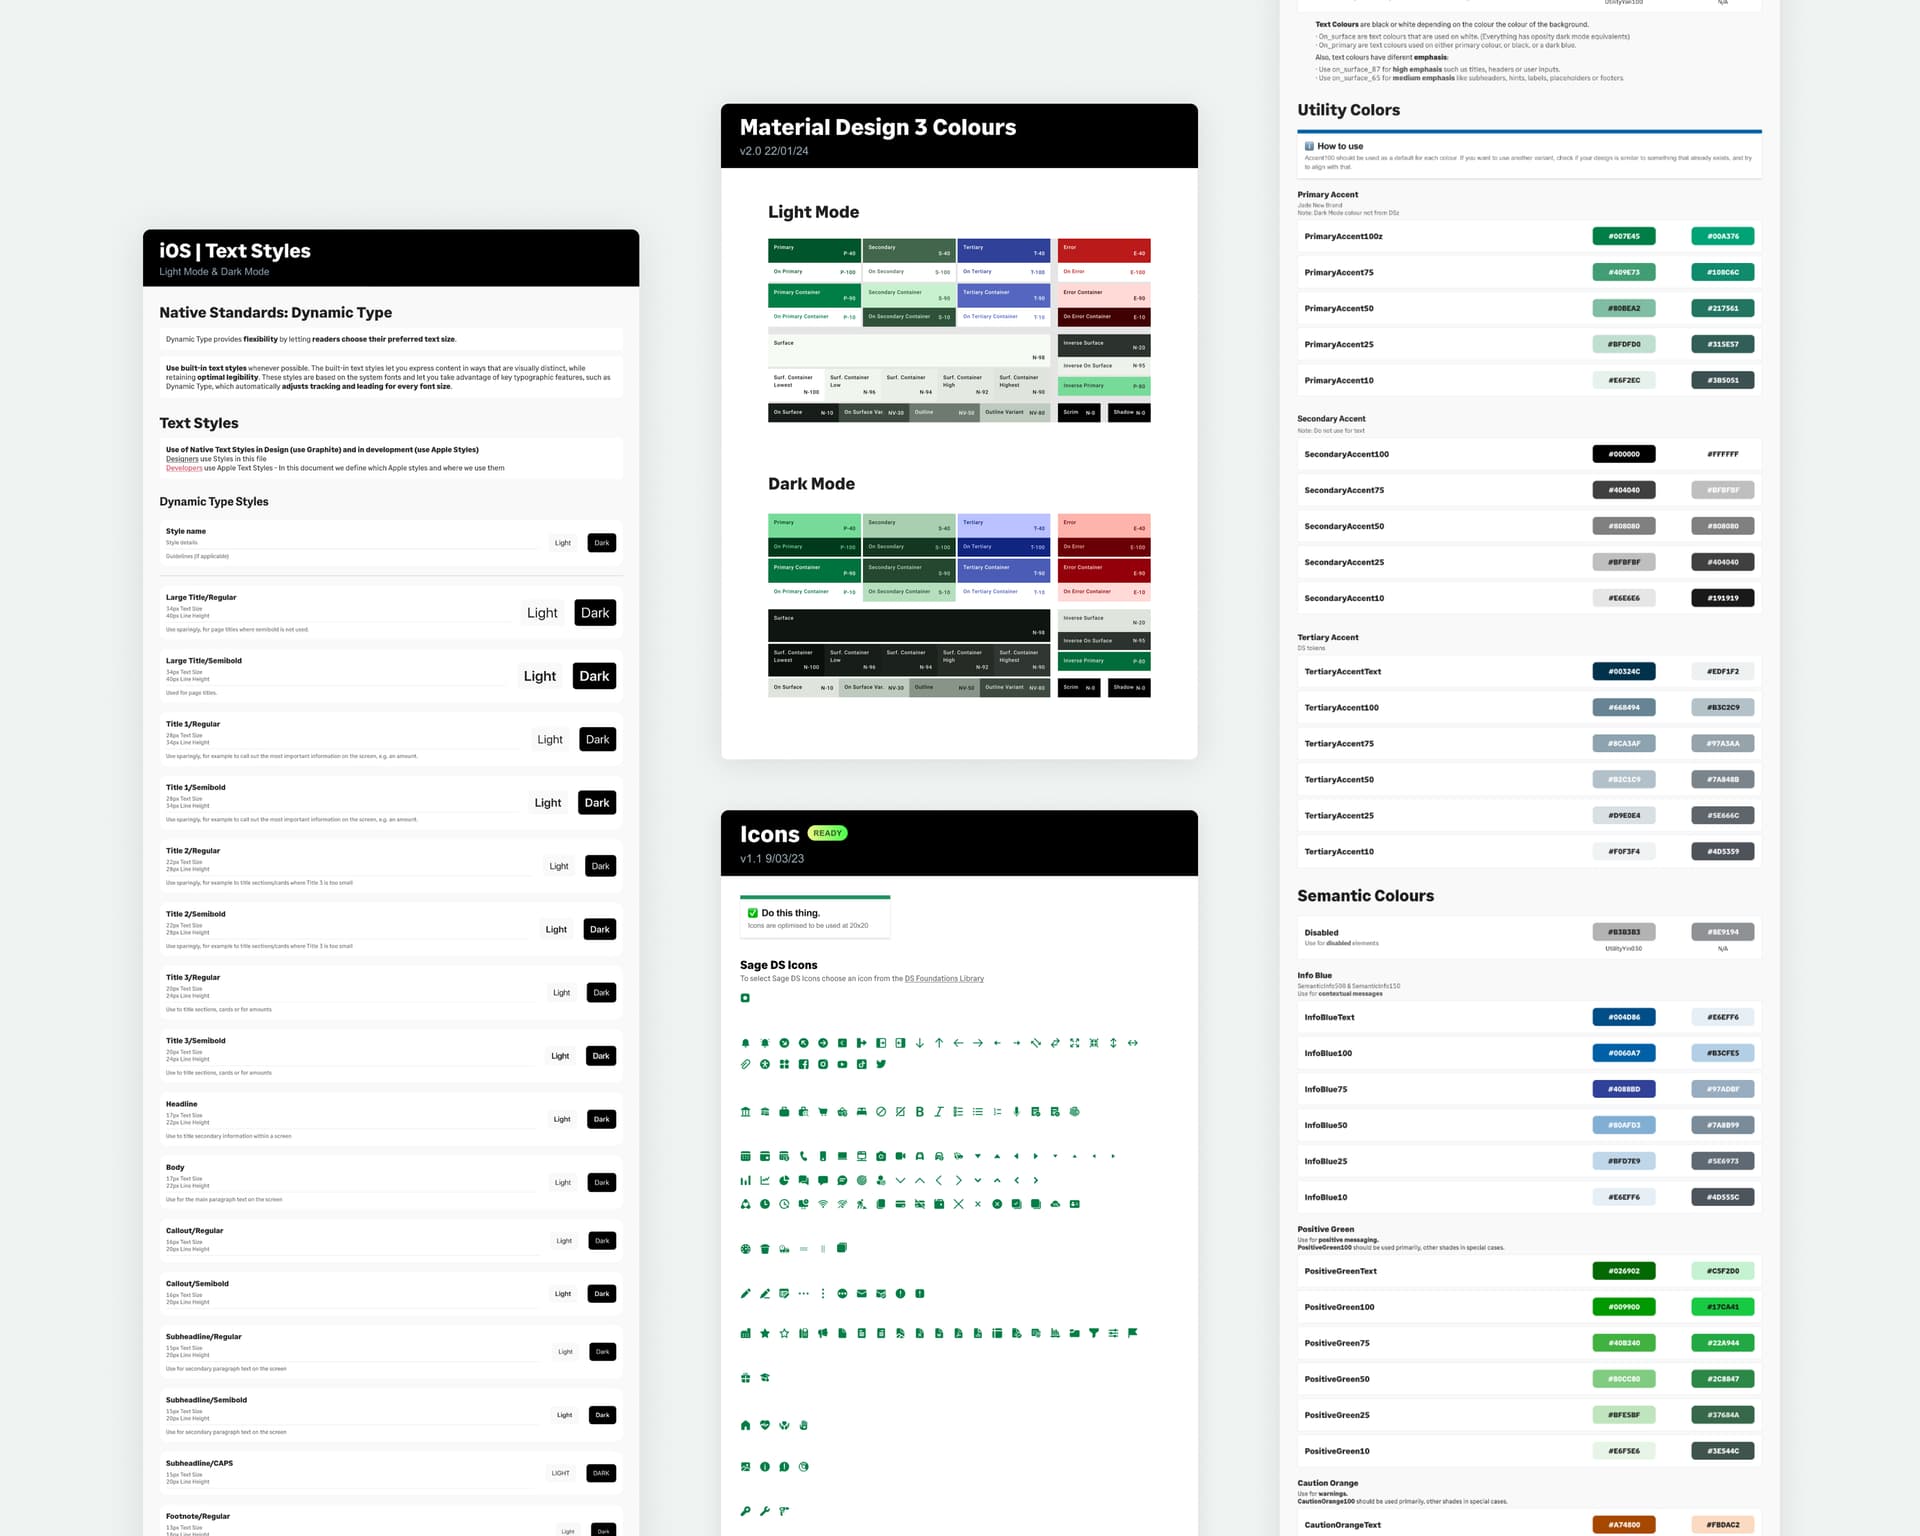
Task: Click the wrench tool icon
Action: click(766, 1510)
